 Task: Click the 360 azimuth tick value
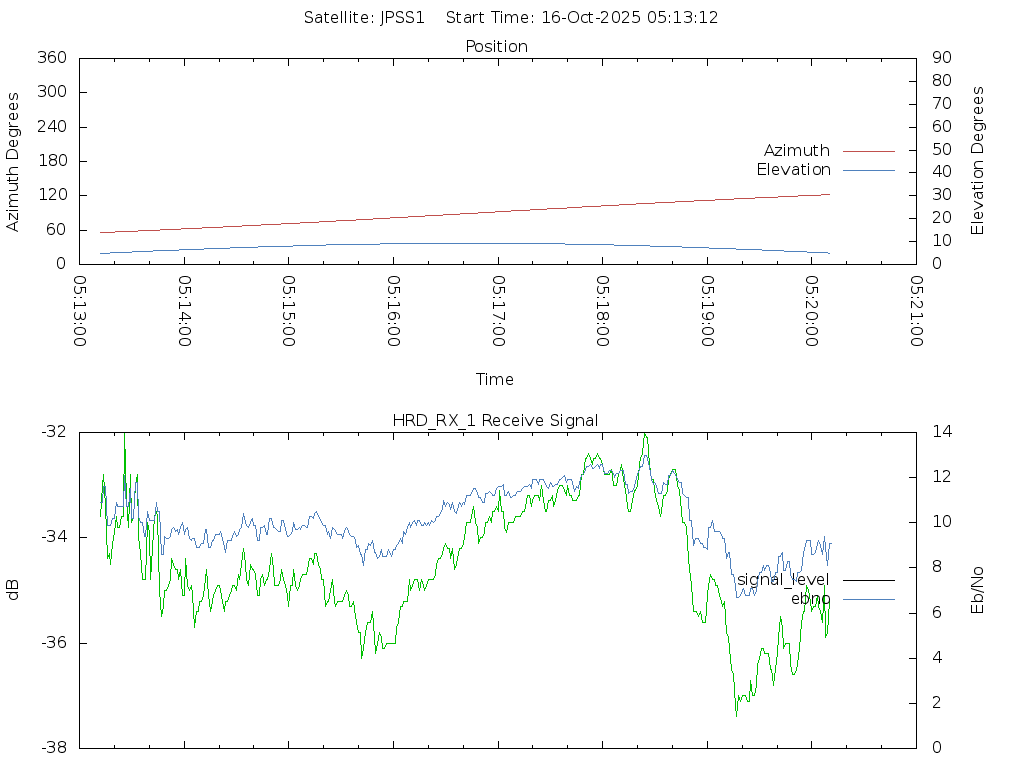tap(51, 58)
